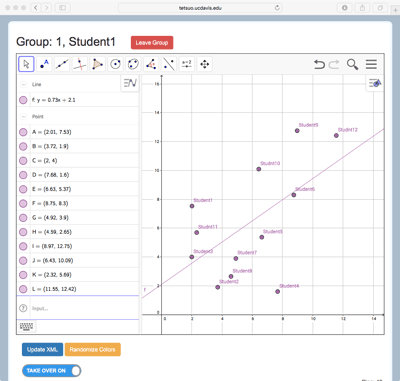Toggle visibility of point H

(23, 232)
